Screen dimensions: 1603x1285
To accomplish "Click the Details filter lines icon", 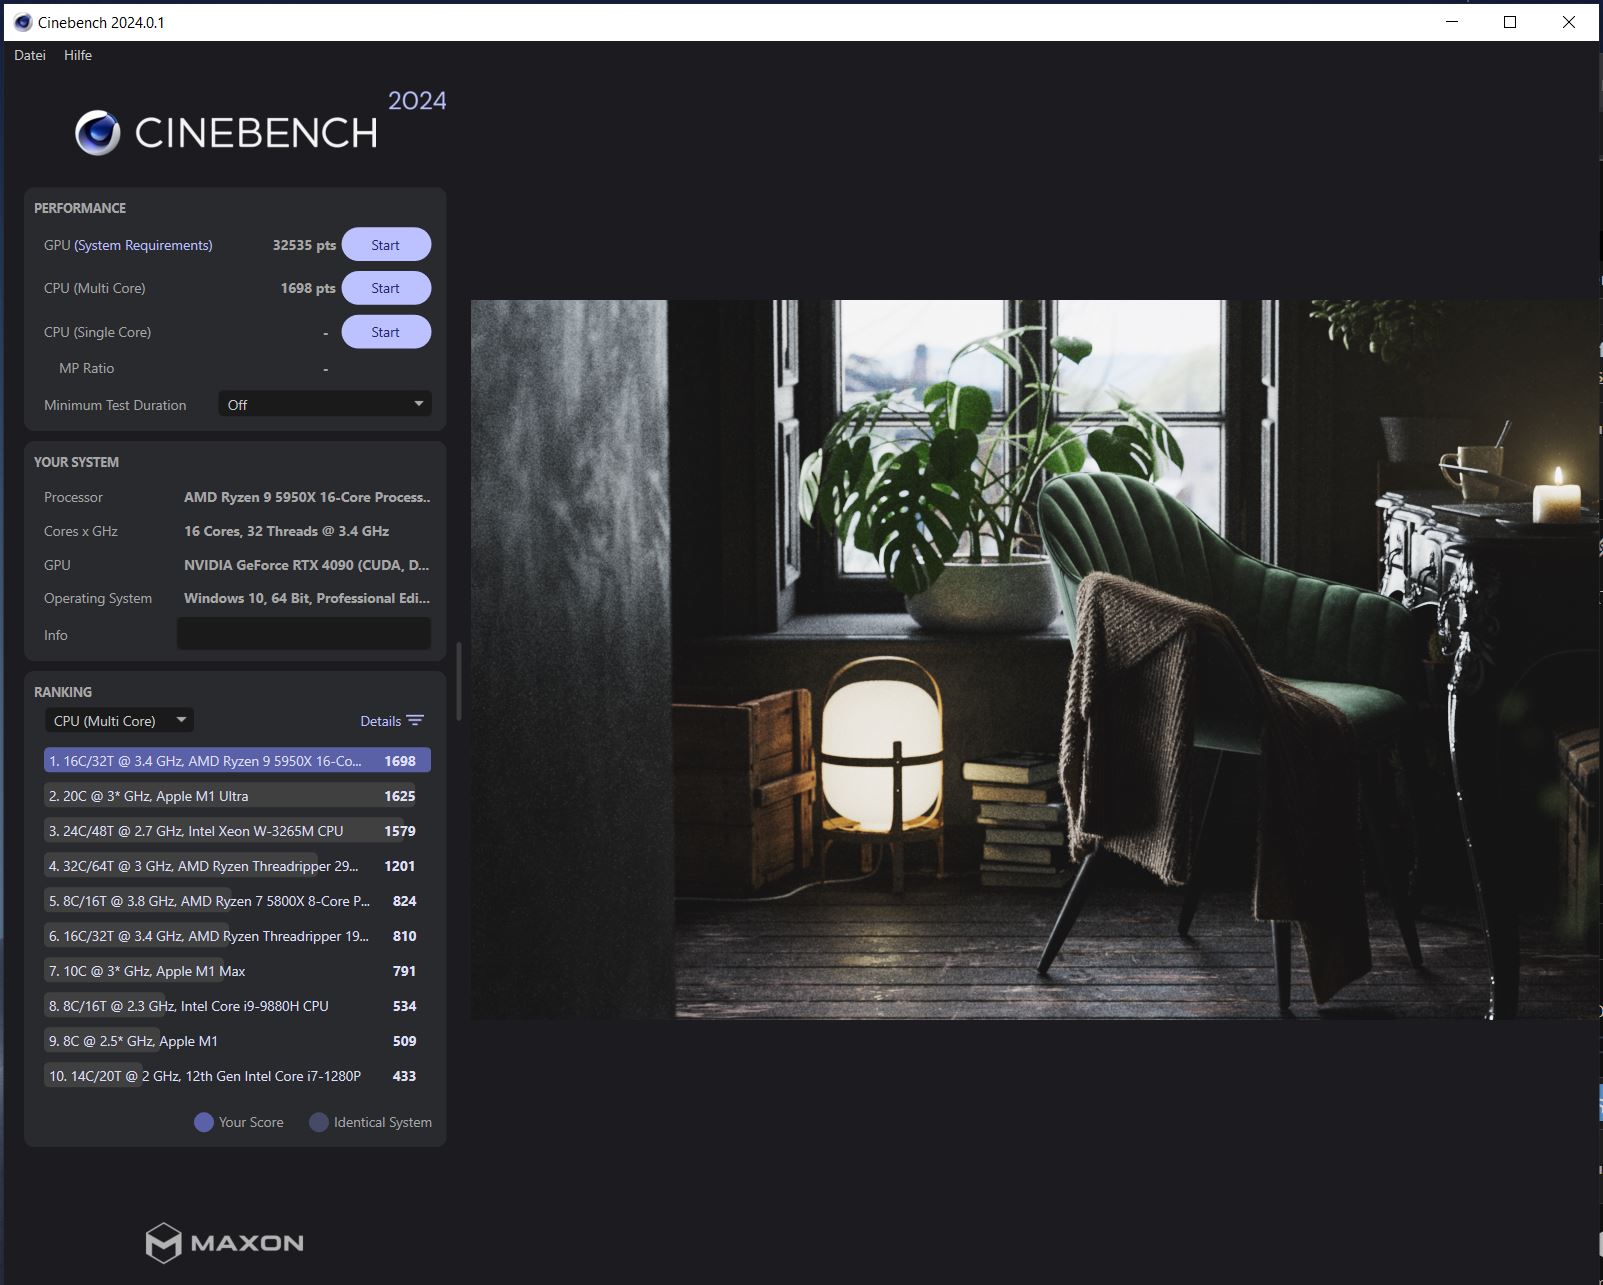I will (x=415, y=721).
